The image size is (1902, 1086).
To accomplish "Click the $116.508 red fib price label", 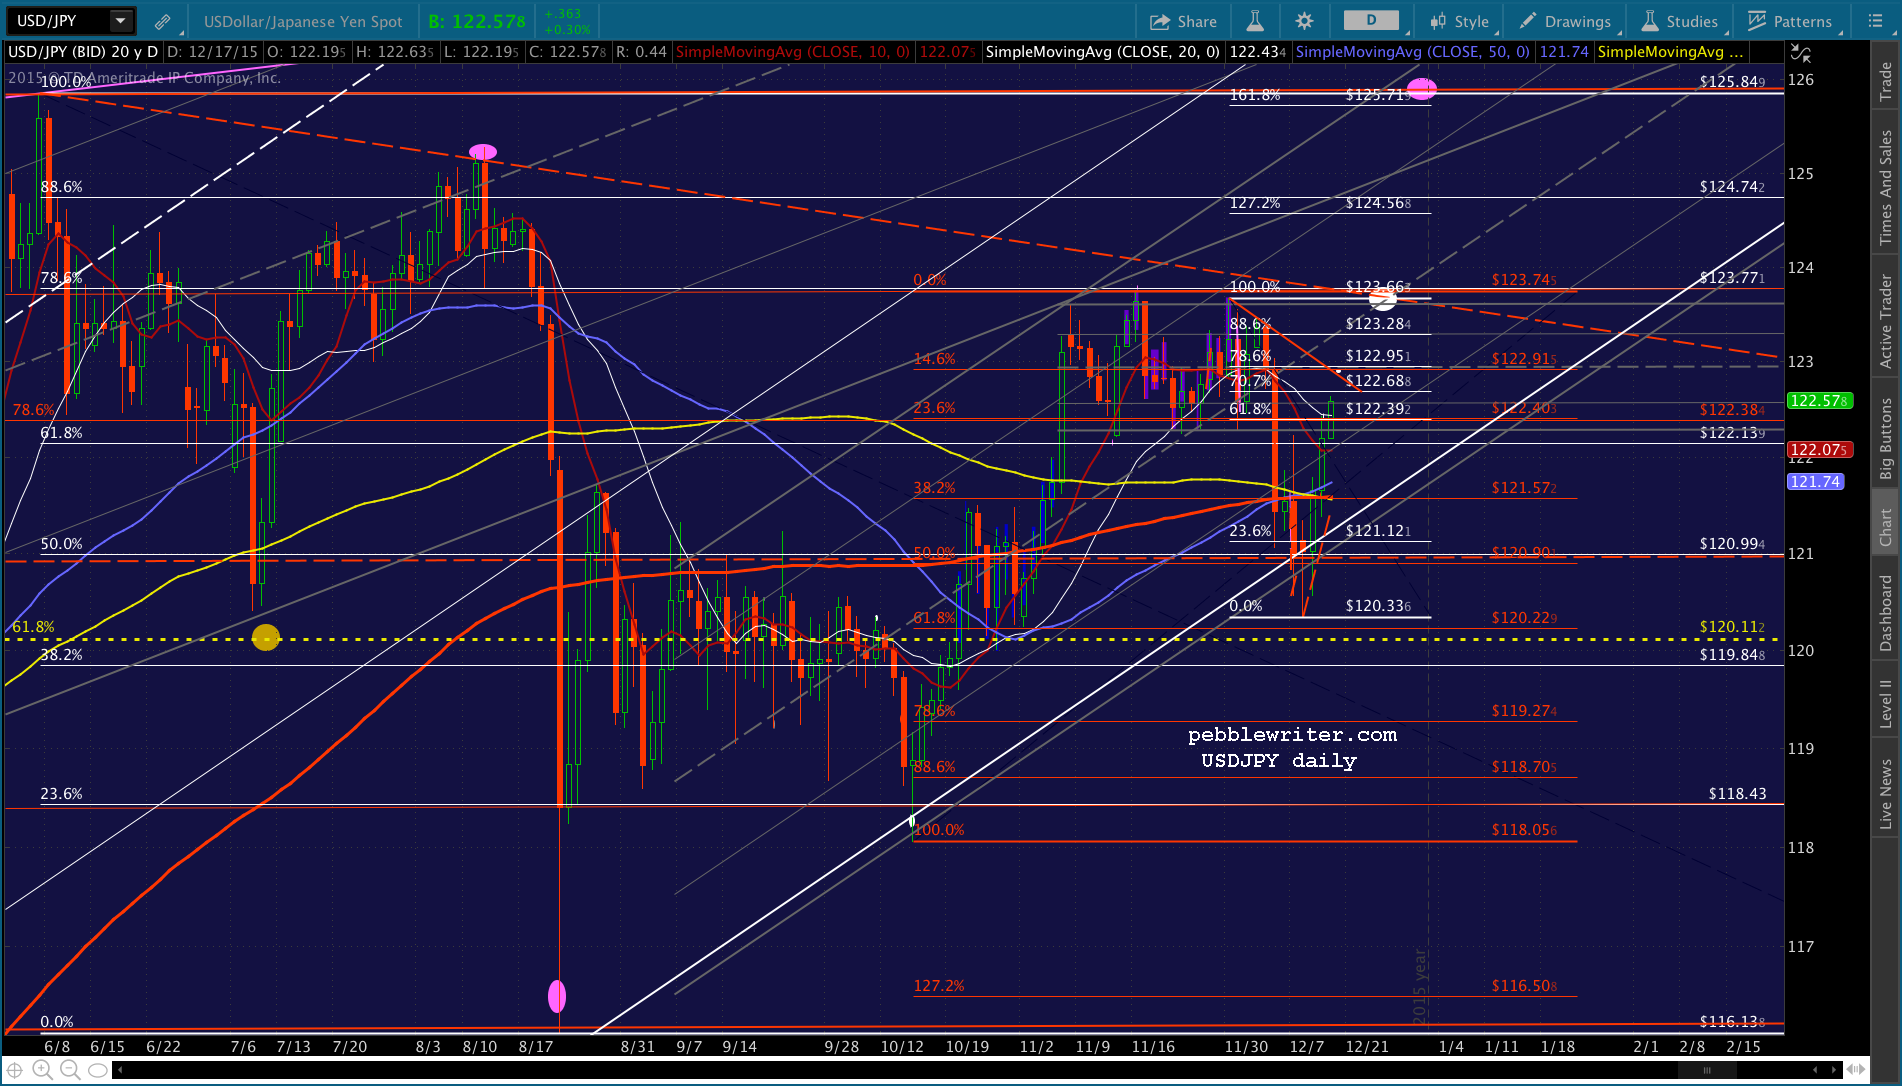I will click(x=1524, y=986).
